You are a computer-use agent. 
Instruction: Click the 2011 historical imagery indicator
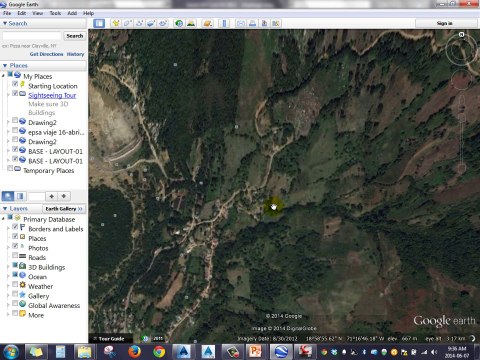(158, 338)
